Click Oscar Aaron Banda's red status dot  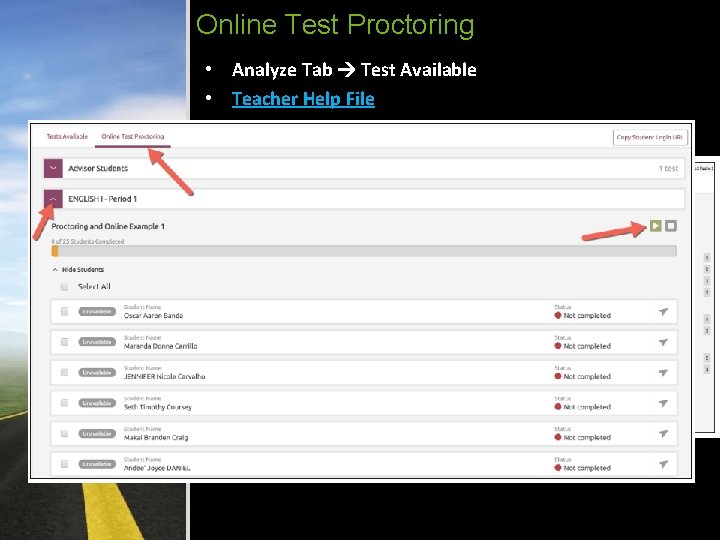(x=558, y=315)
